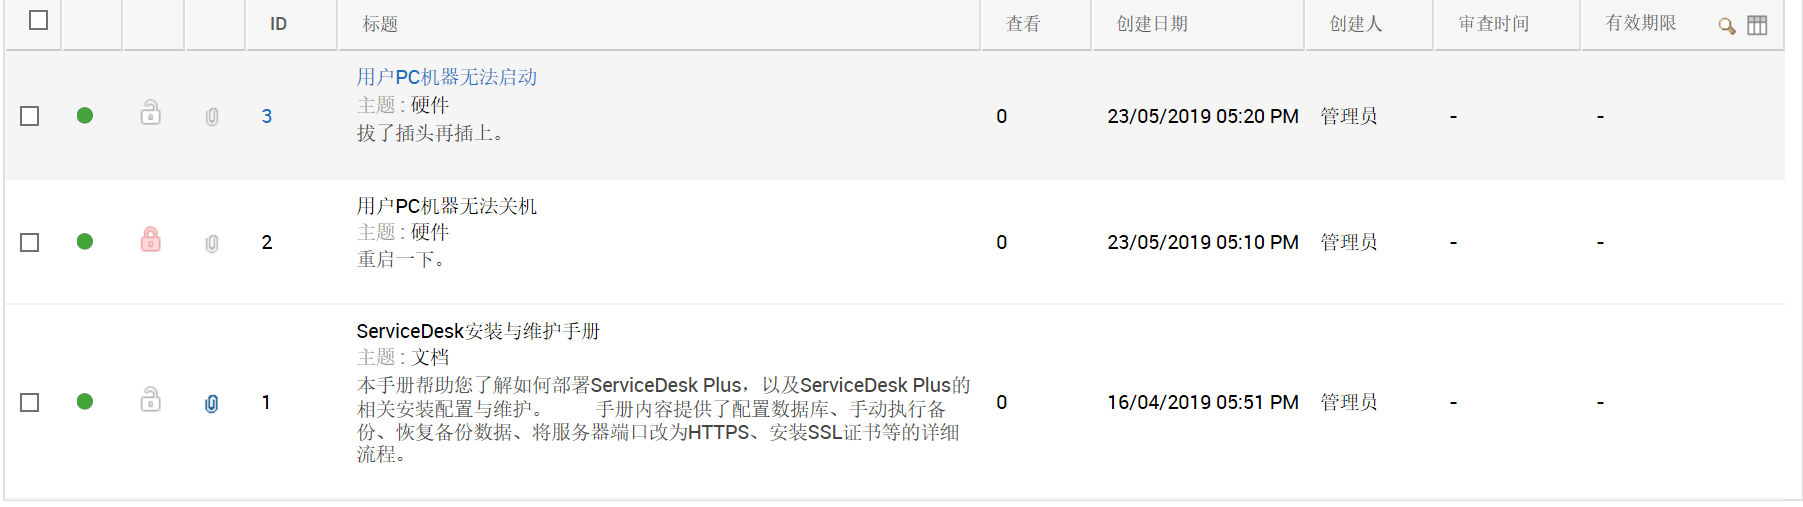Open the column chooser grid icon

1757,26
